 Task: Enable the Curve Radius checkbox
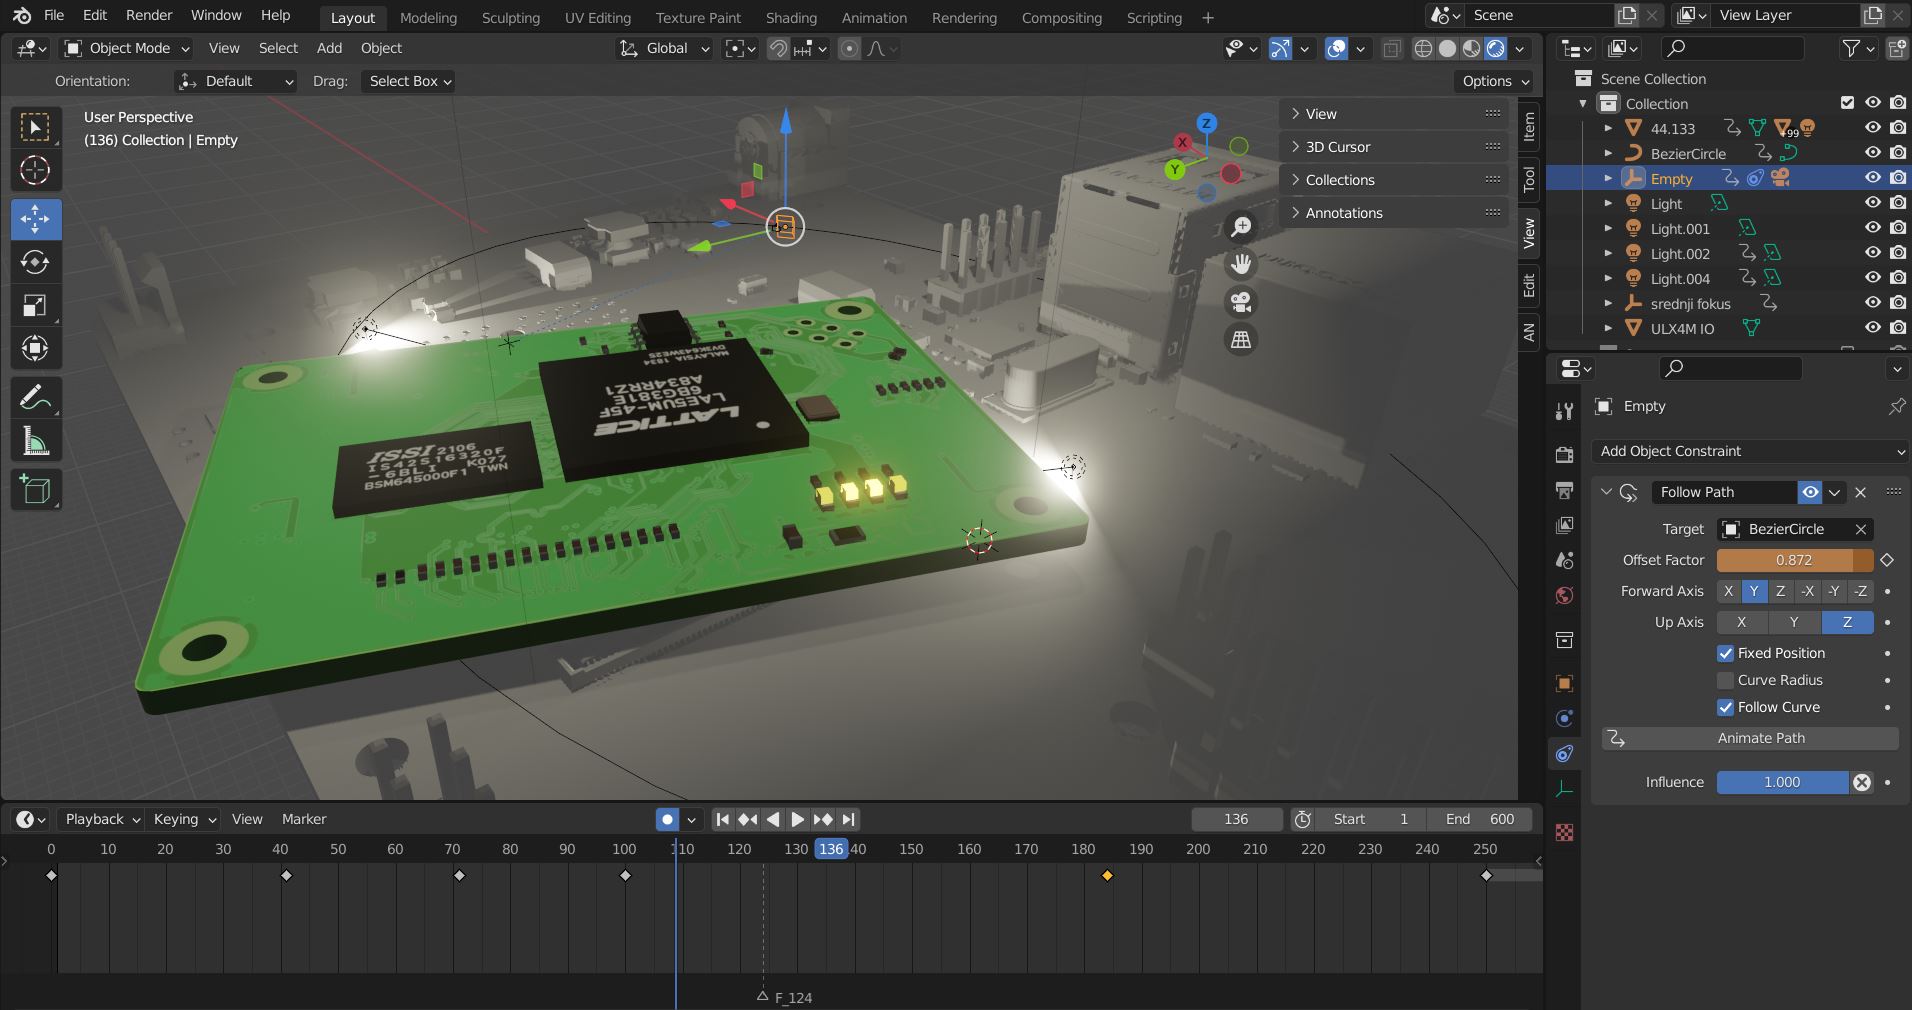click(1725, 680)
